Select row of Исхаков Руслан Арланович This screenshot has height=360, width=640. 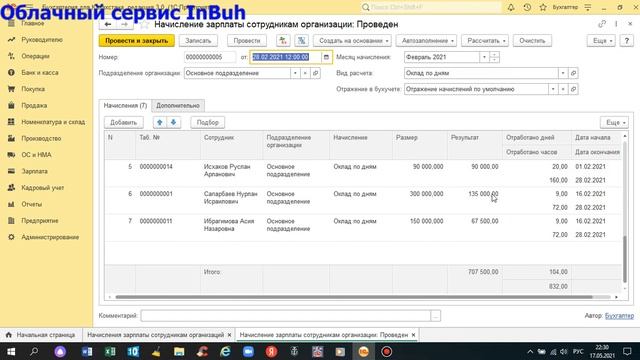click(x=363, y=173)
